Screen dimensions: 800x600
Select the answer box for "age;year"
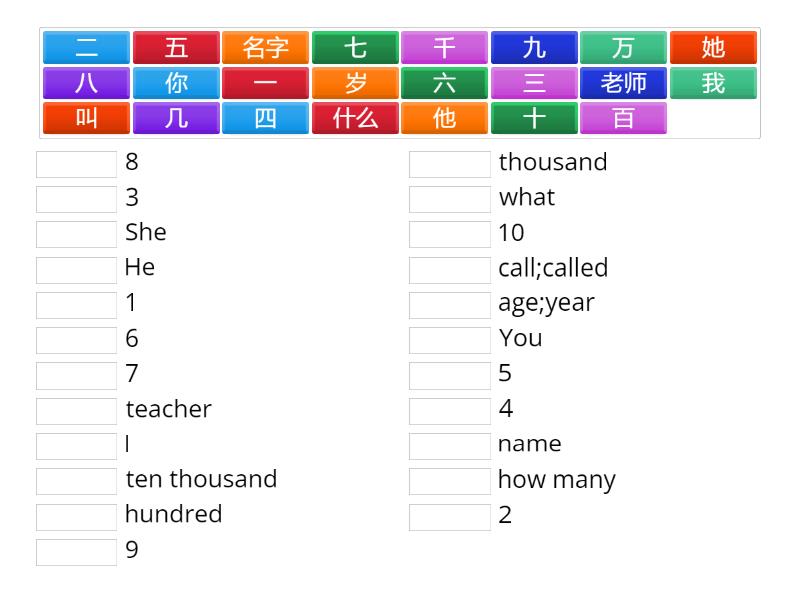pos(450,305)
